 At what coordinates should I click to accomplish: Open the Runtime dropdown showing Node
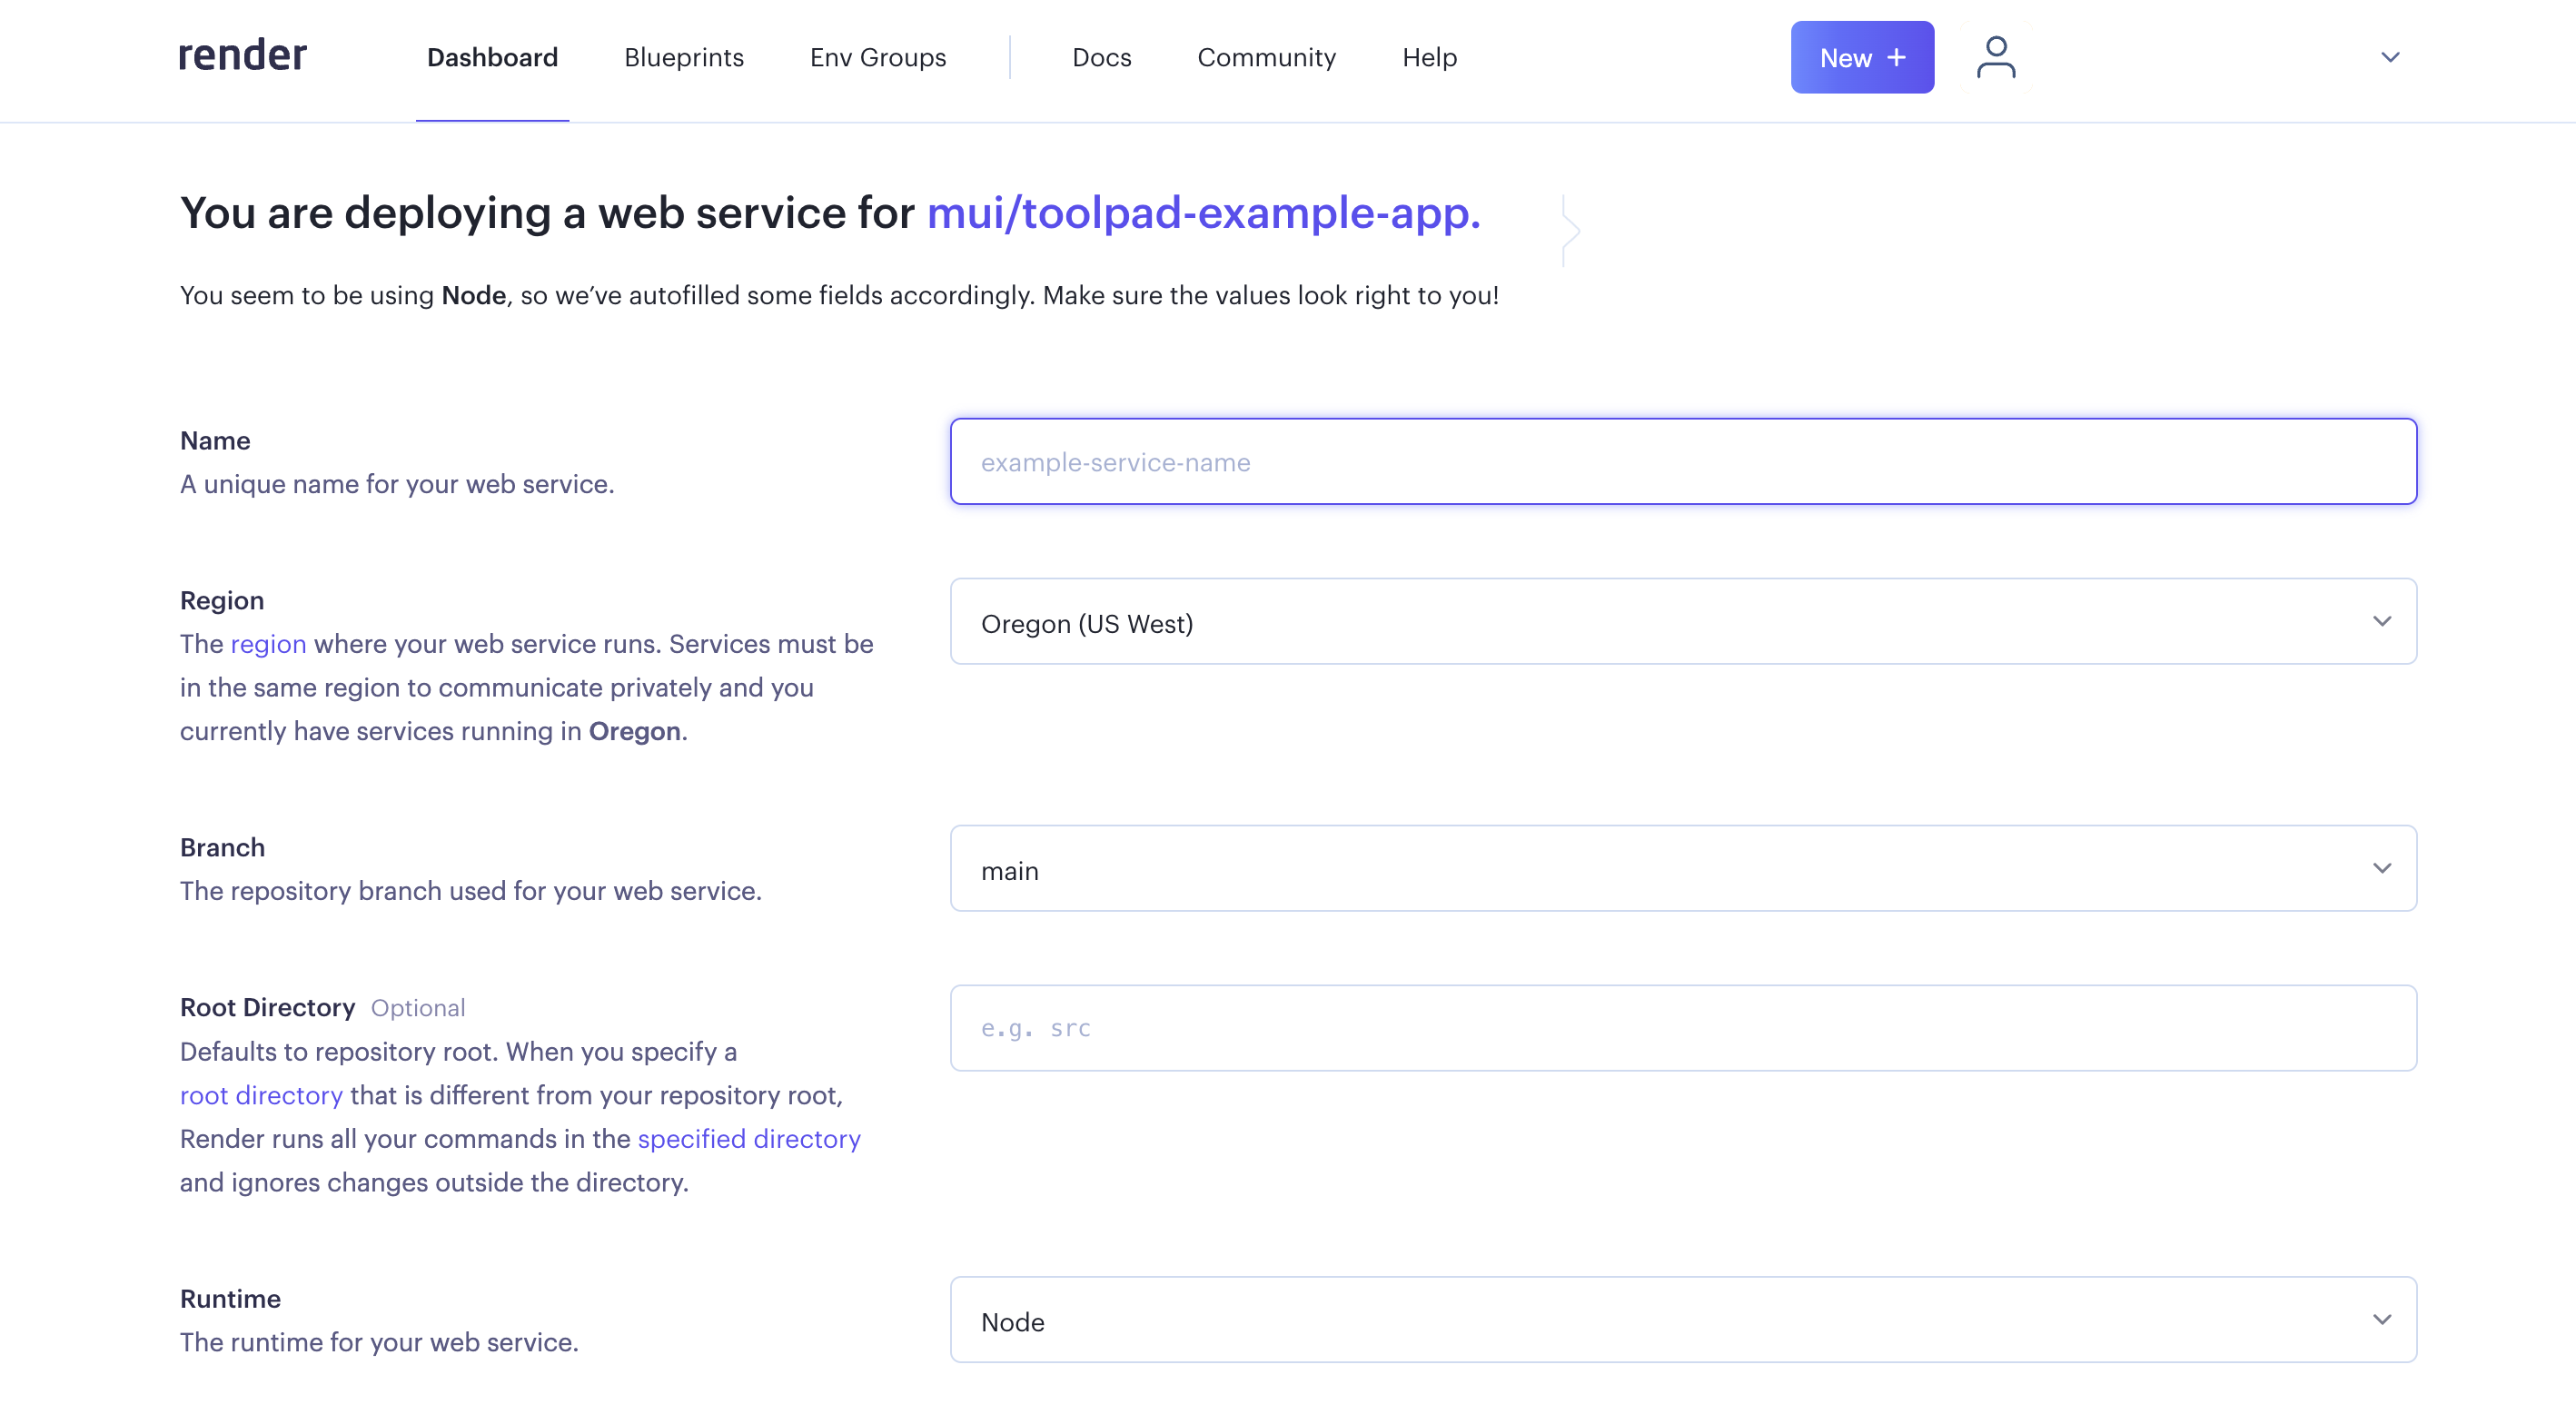coord(1682,1319)
